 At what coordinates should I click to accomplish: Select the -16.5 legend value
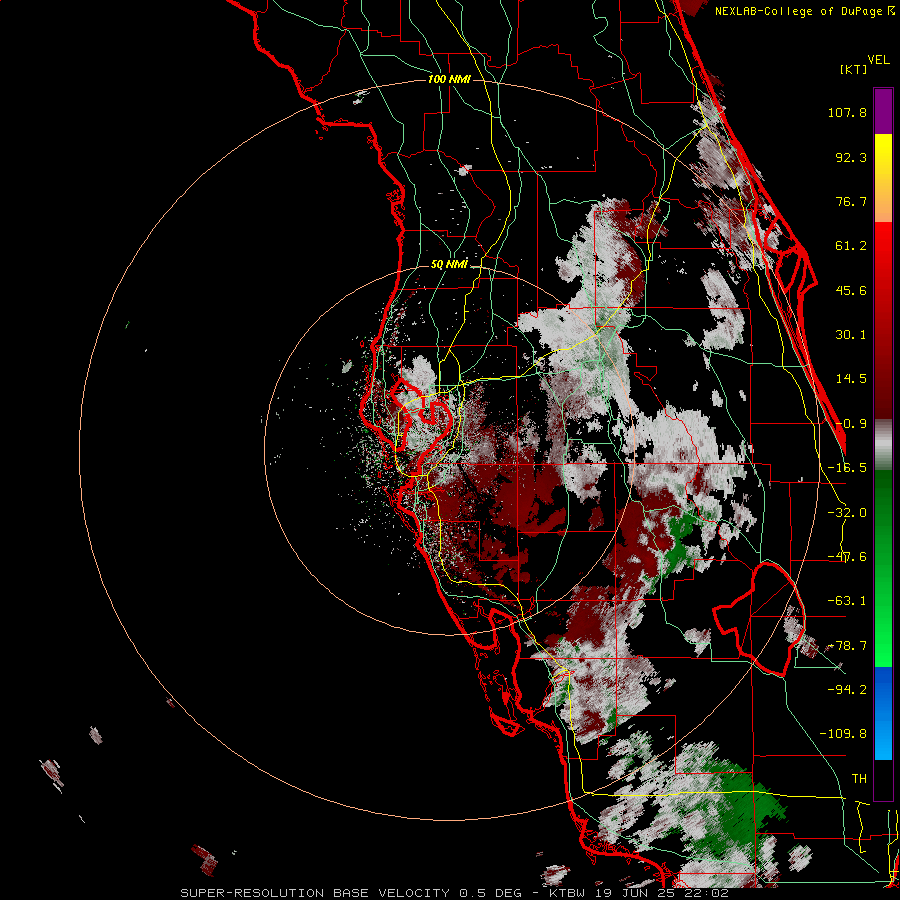point(847,468)
